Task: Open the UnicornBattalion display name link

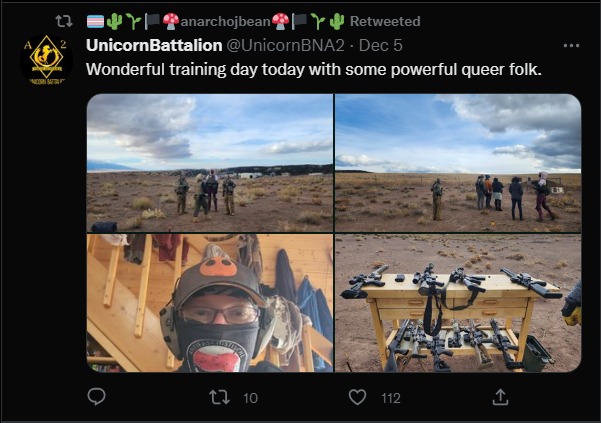Action: [x=154, y=45]
